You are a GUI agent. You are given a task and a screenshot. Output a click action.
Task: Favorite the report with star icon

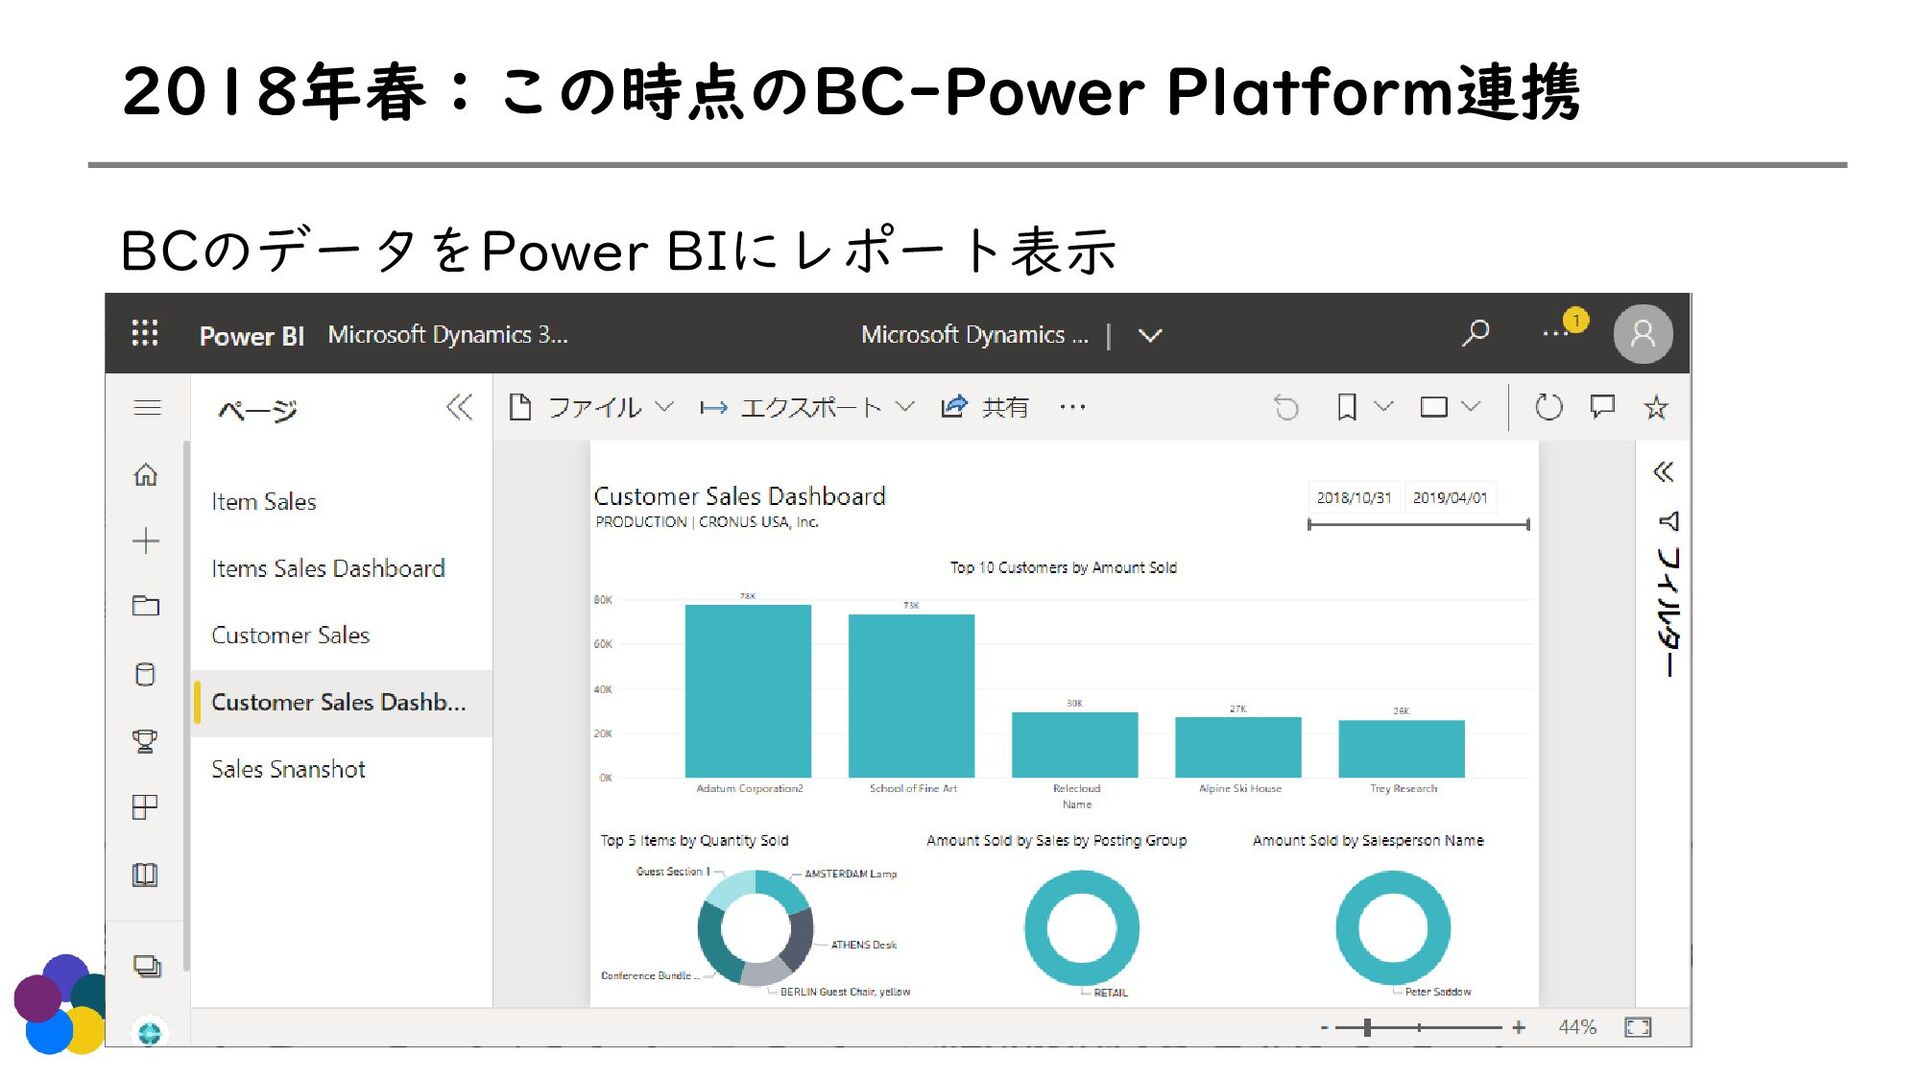click(1656, 407)
